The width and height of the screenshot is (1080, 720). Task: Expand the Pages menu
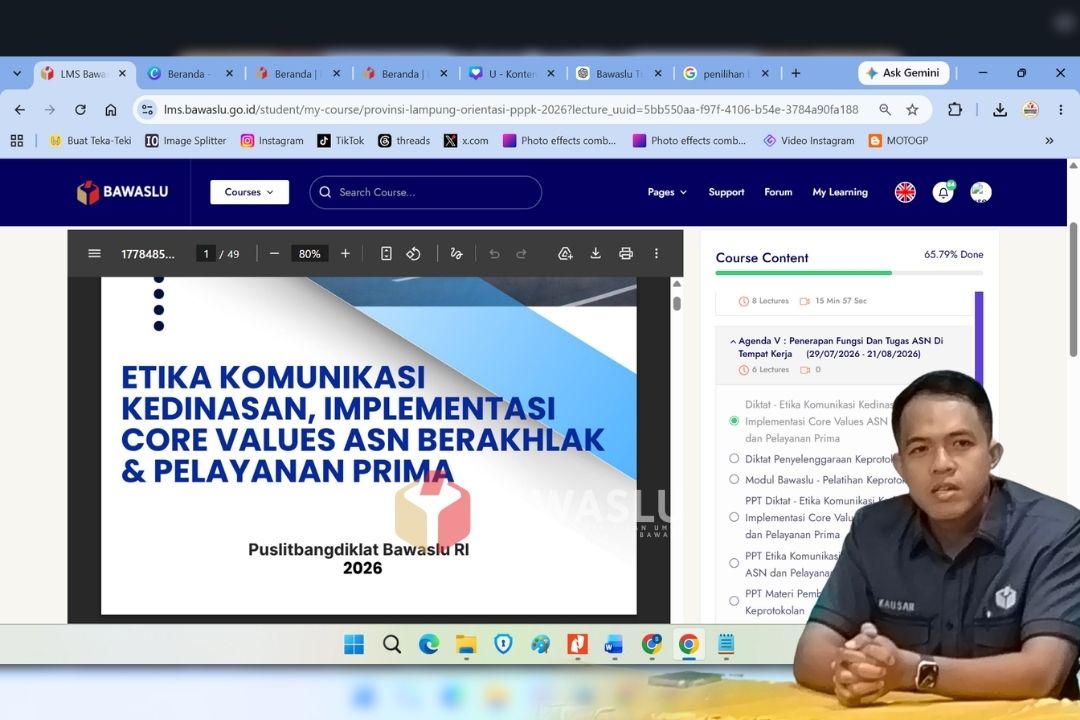coord(667,192)
